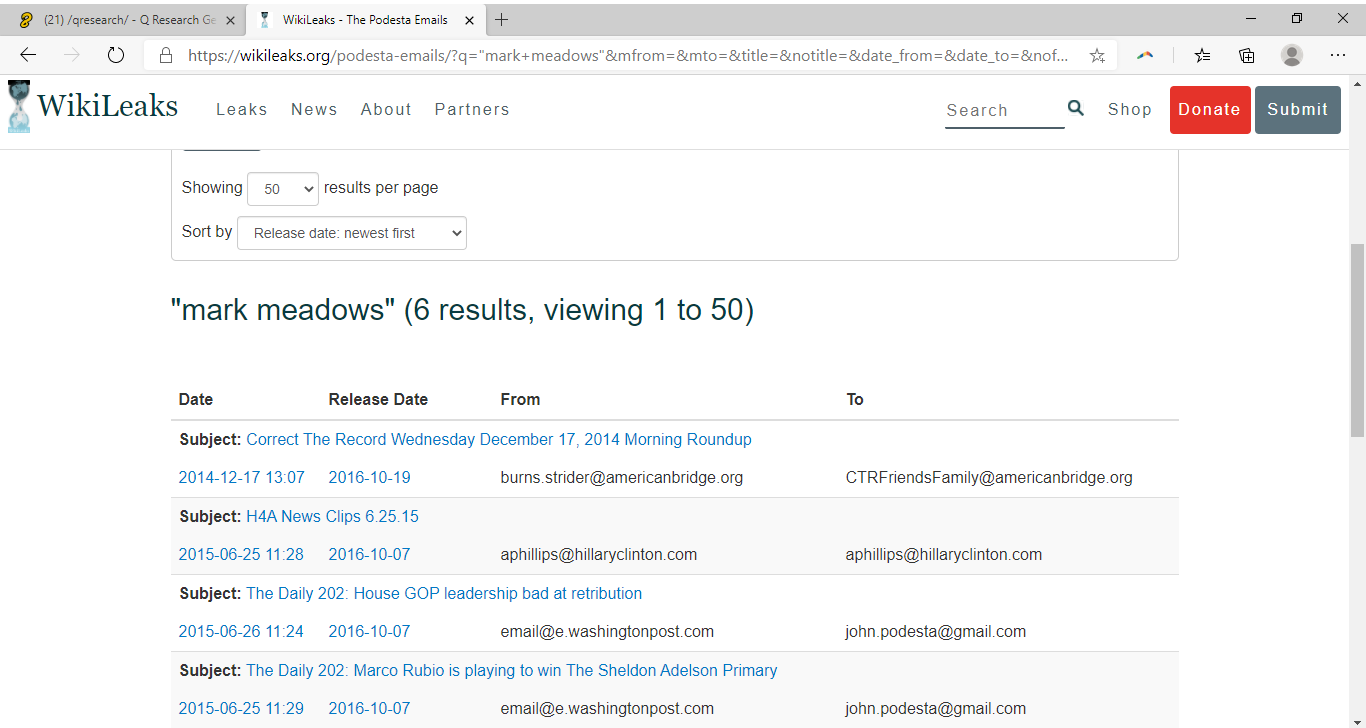Open the About menu item

[386, 110]
